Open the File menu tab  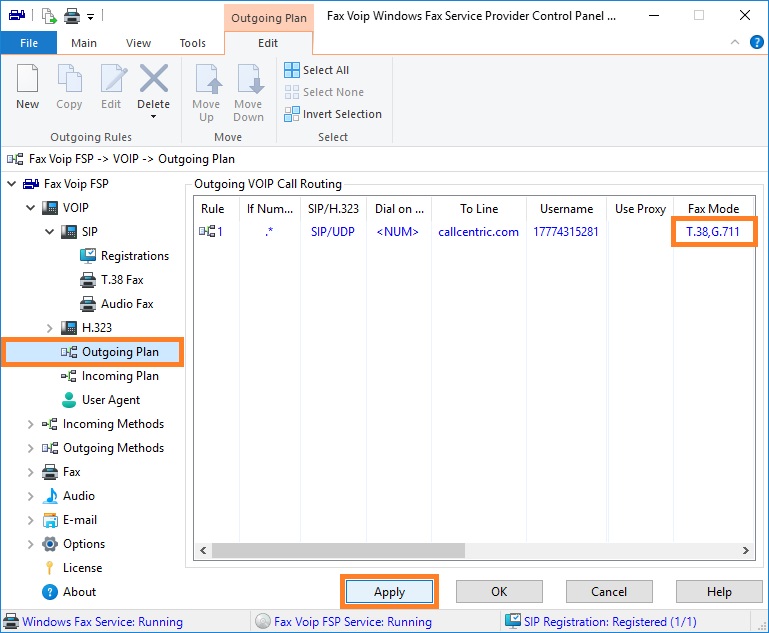point(29,43)
